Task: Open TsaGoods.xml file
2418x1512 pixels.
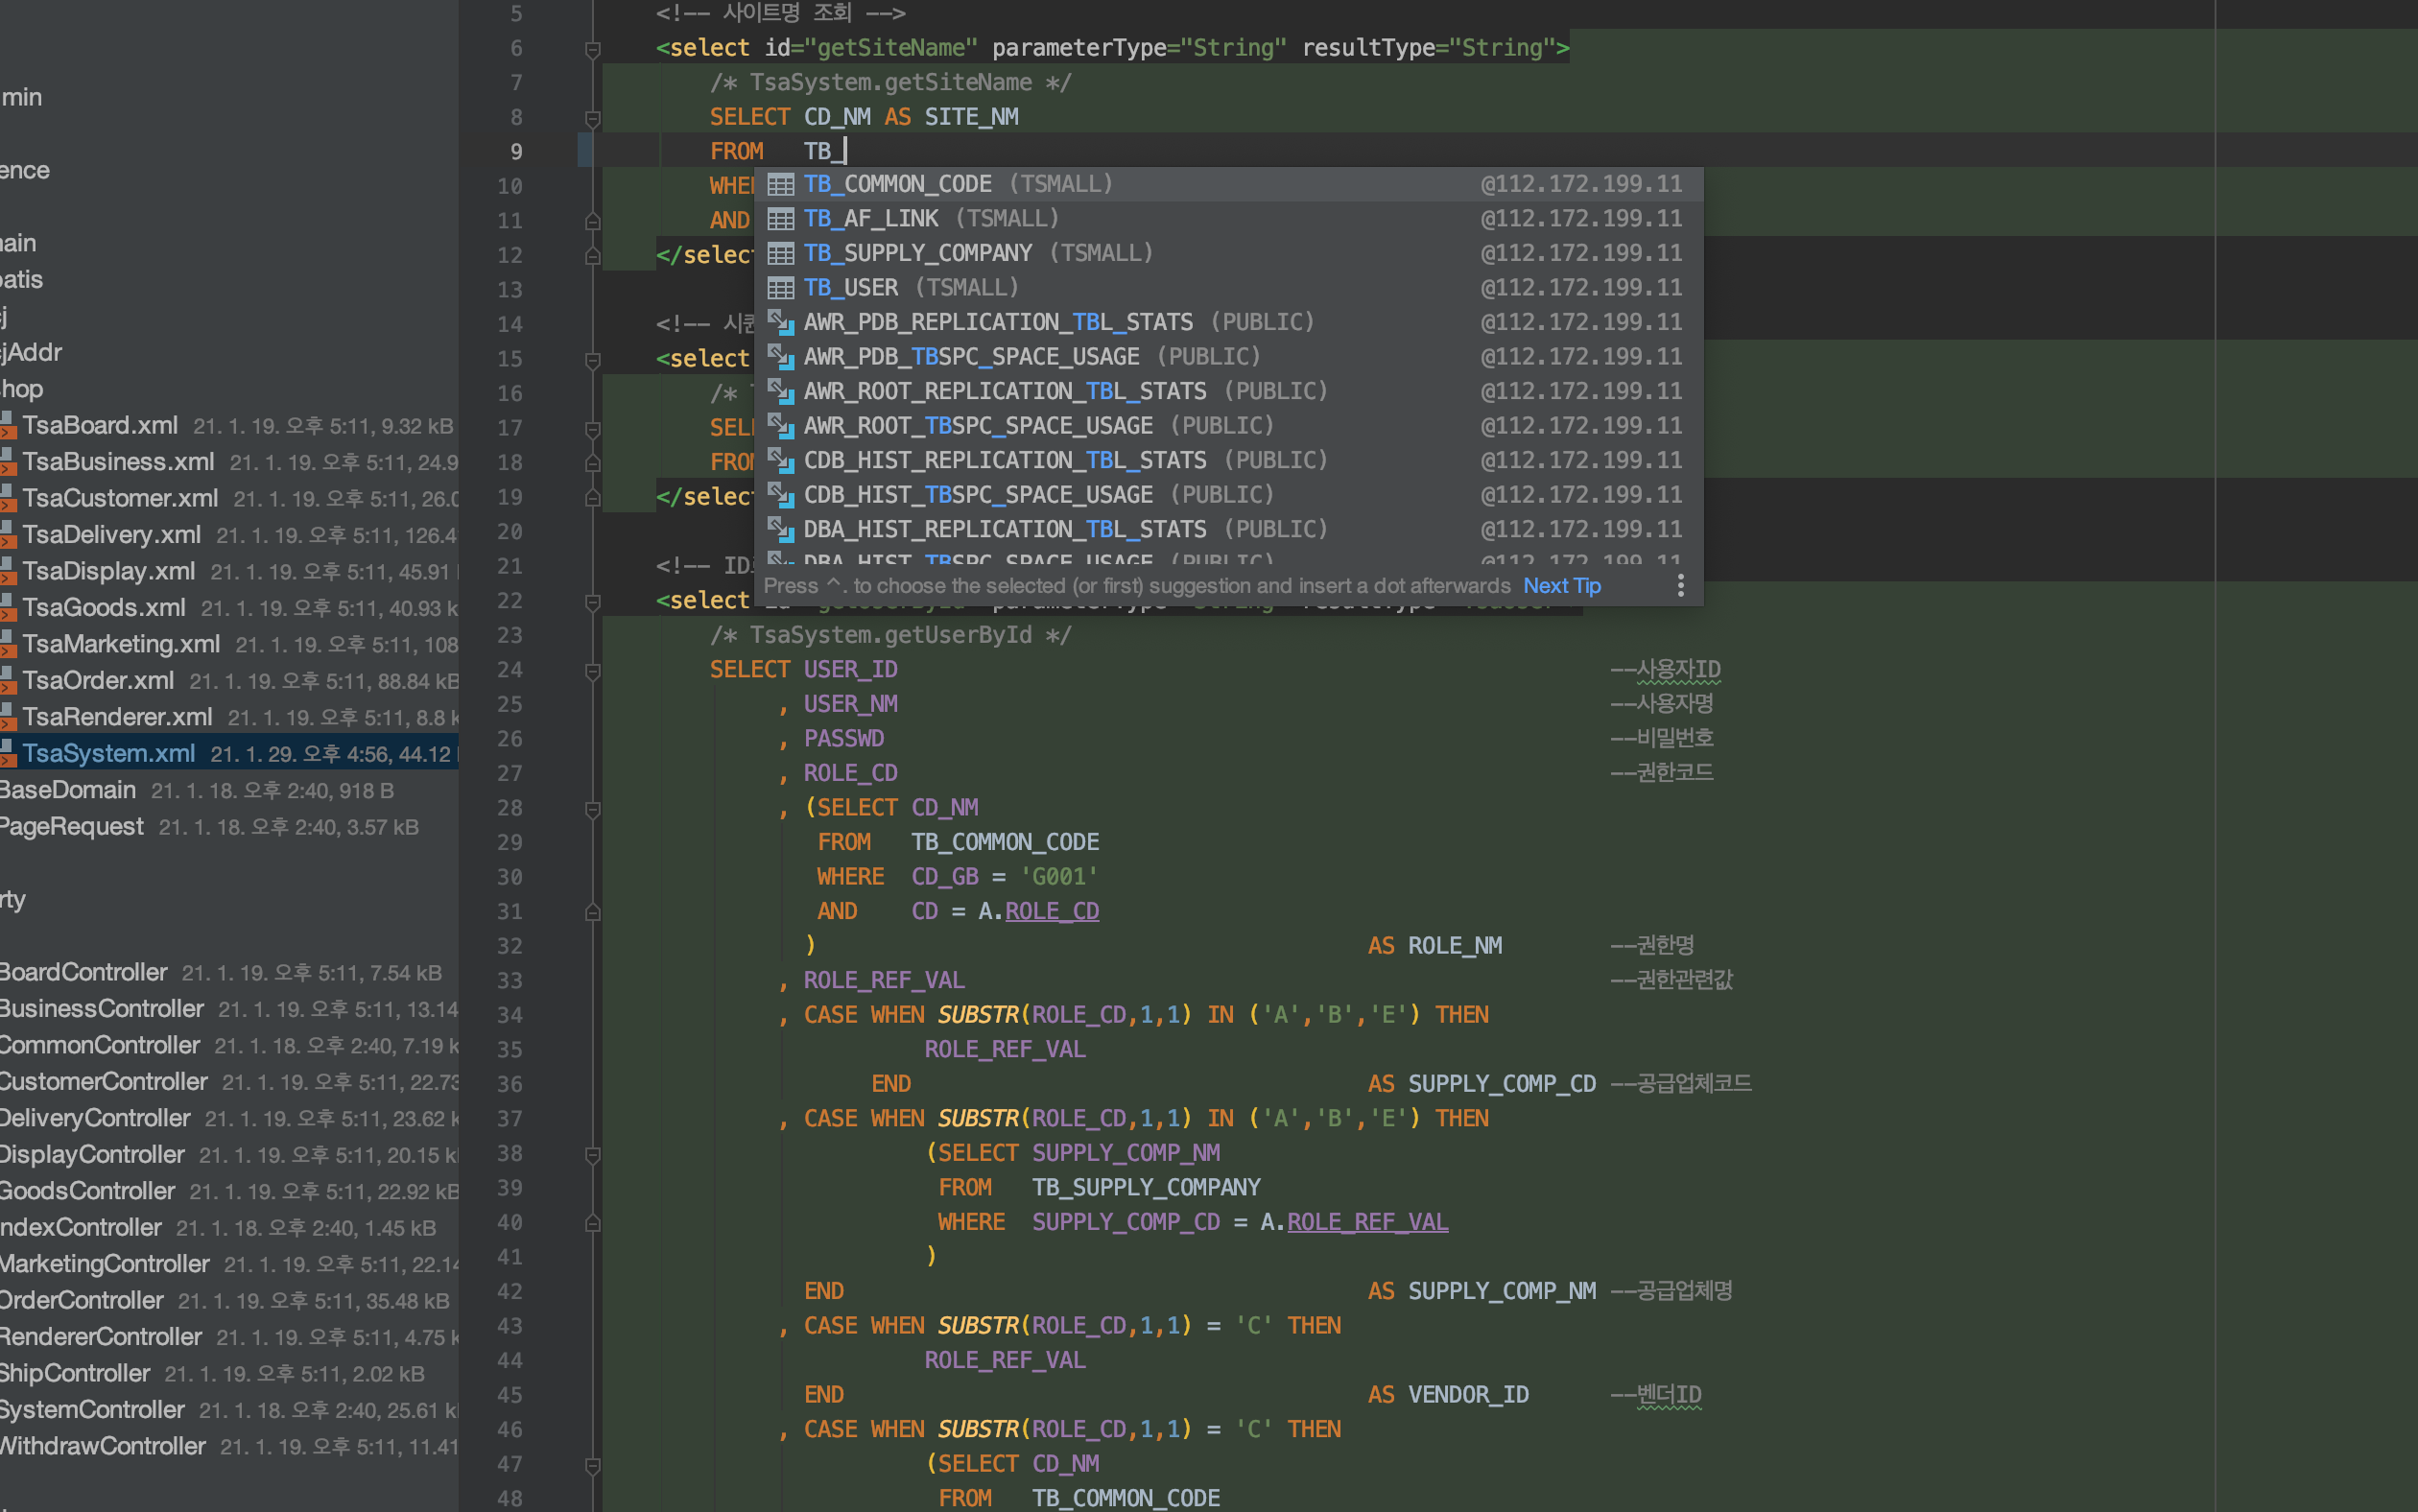Action: point(229,608)
